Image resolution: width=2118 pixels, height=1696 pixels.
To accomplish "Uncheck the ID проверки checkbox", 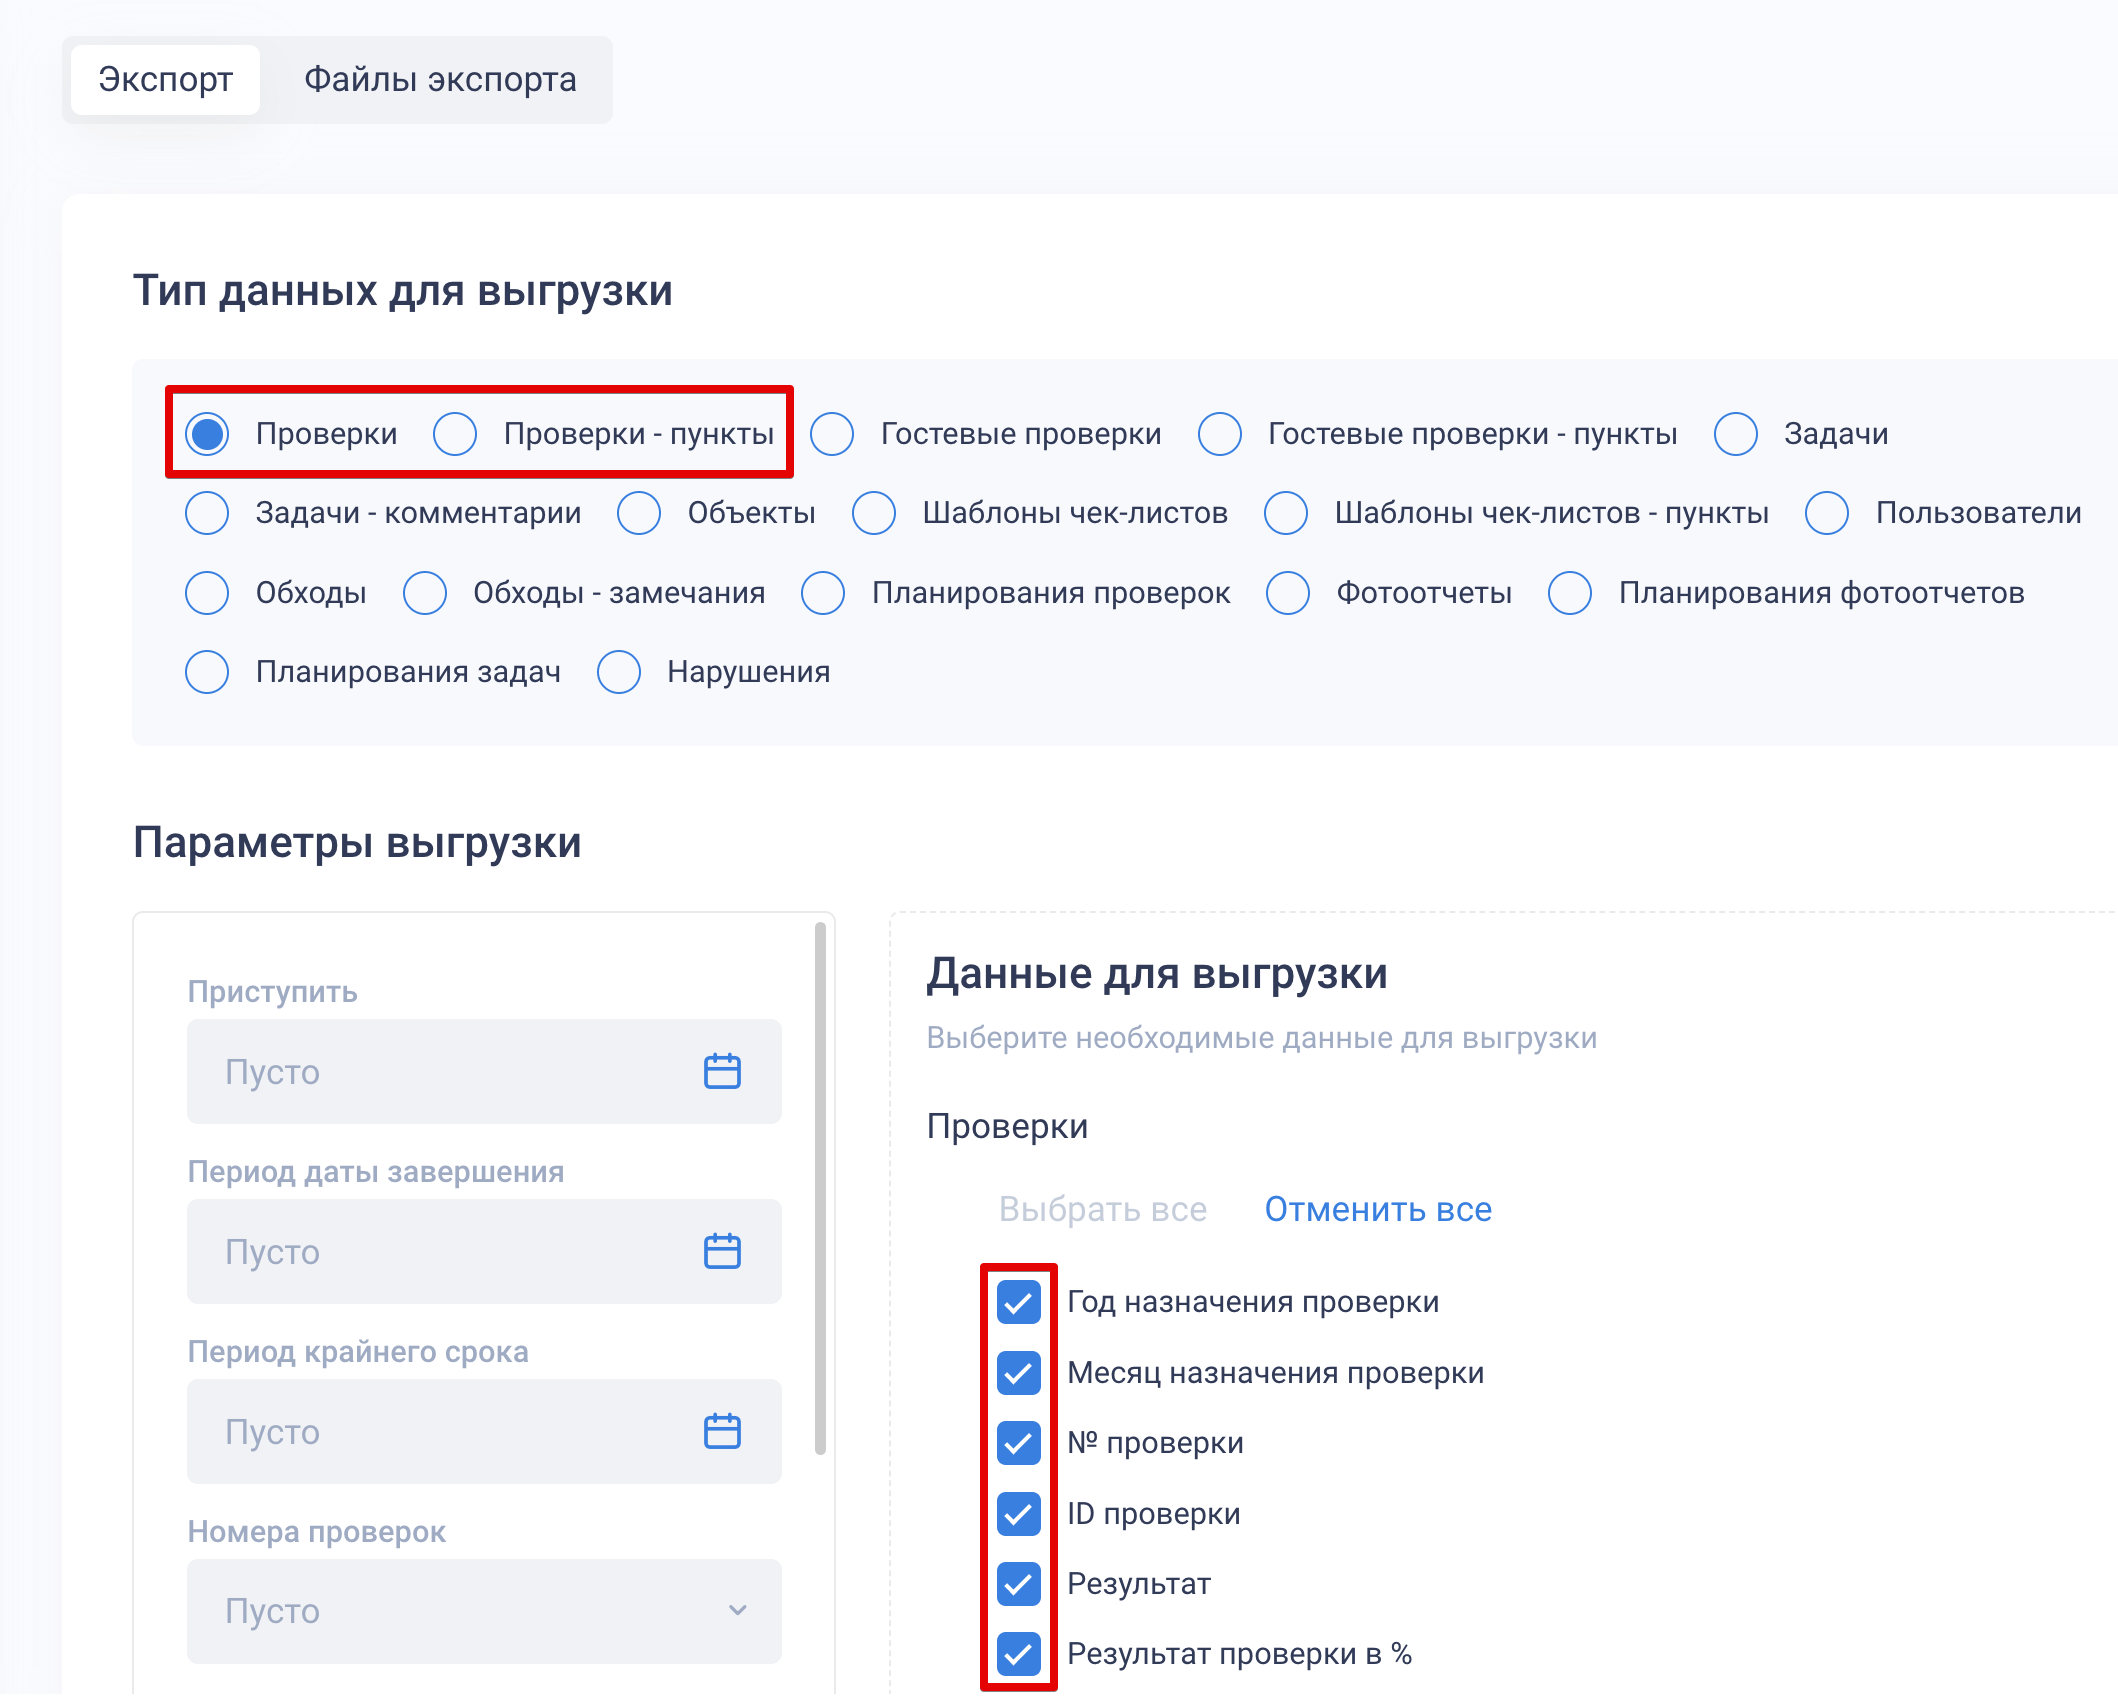I will (1018, 1513).
